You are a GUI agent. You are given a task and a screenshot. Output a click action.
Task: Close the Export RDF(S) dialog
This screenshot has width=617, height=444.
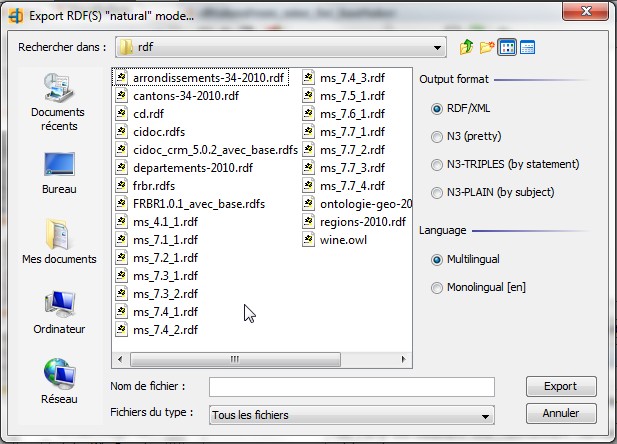click(x=586, y=11)
